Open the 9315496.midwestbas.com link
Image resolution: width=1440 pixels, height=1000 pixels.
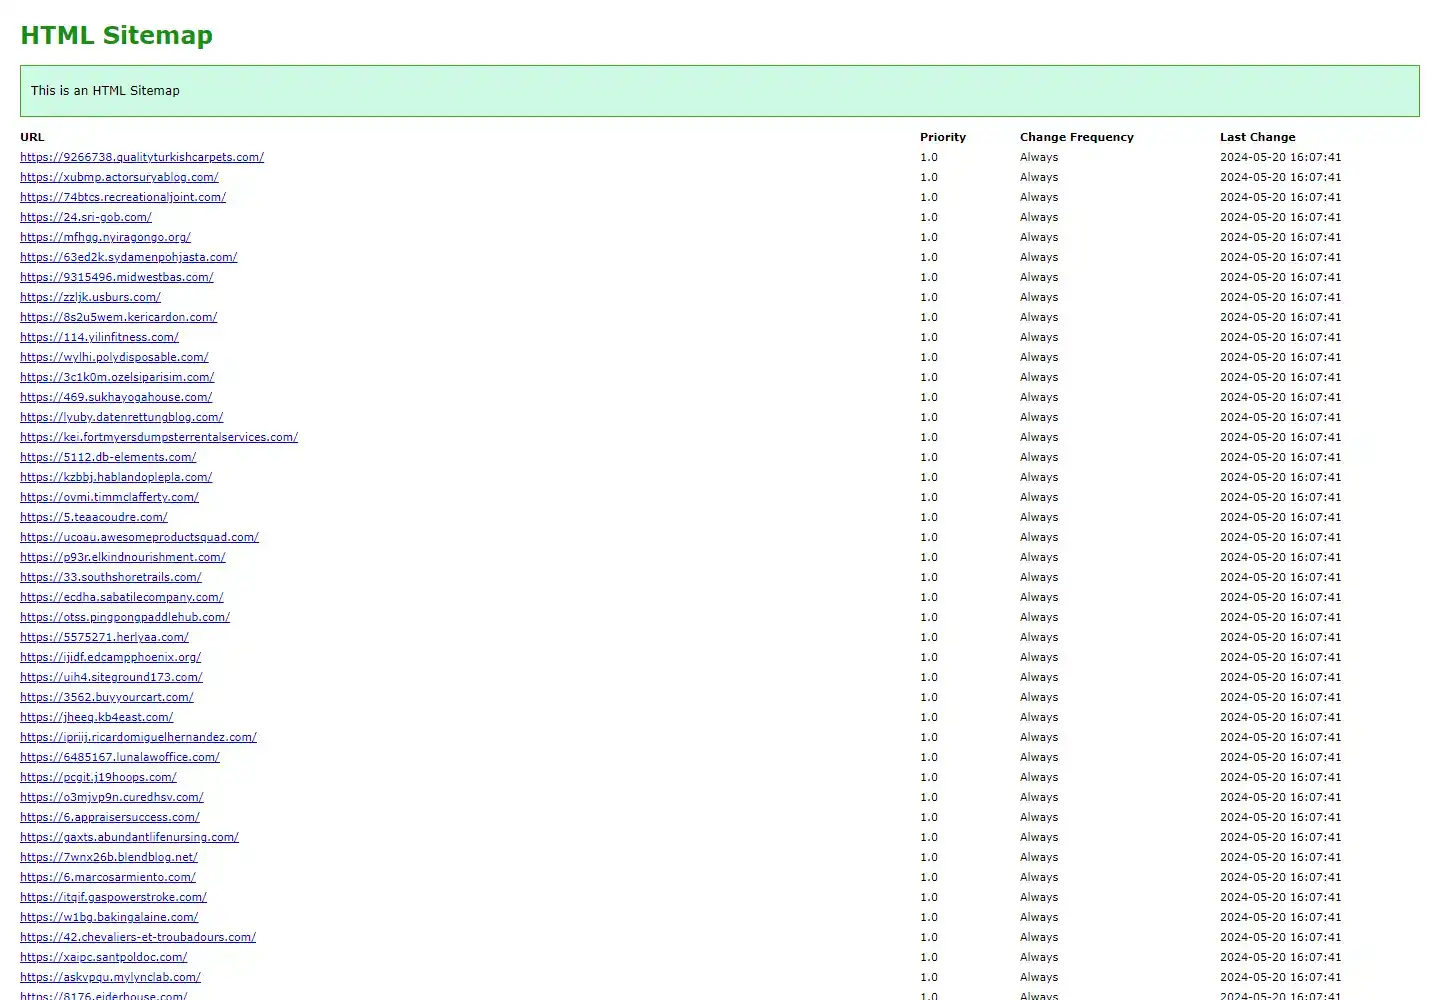tap(117, 277)
